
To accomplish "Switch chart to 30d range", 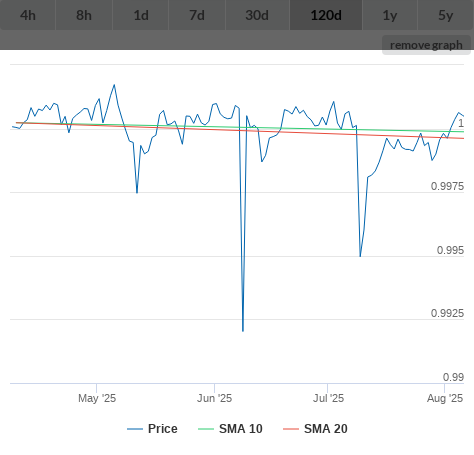I will (257, 15).
